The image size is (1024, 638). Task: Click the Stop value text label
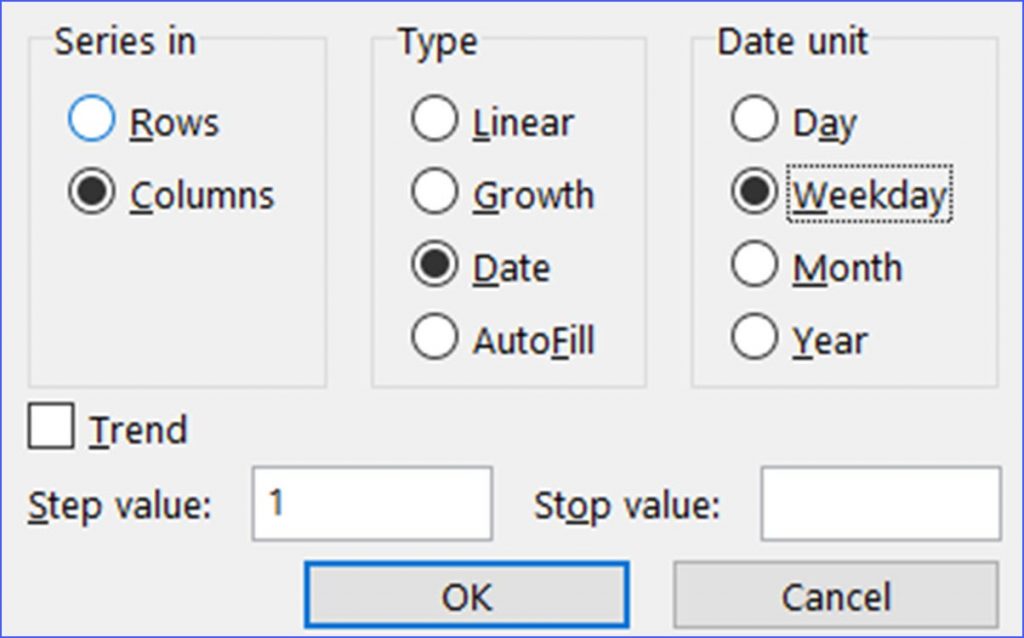627,506
